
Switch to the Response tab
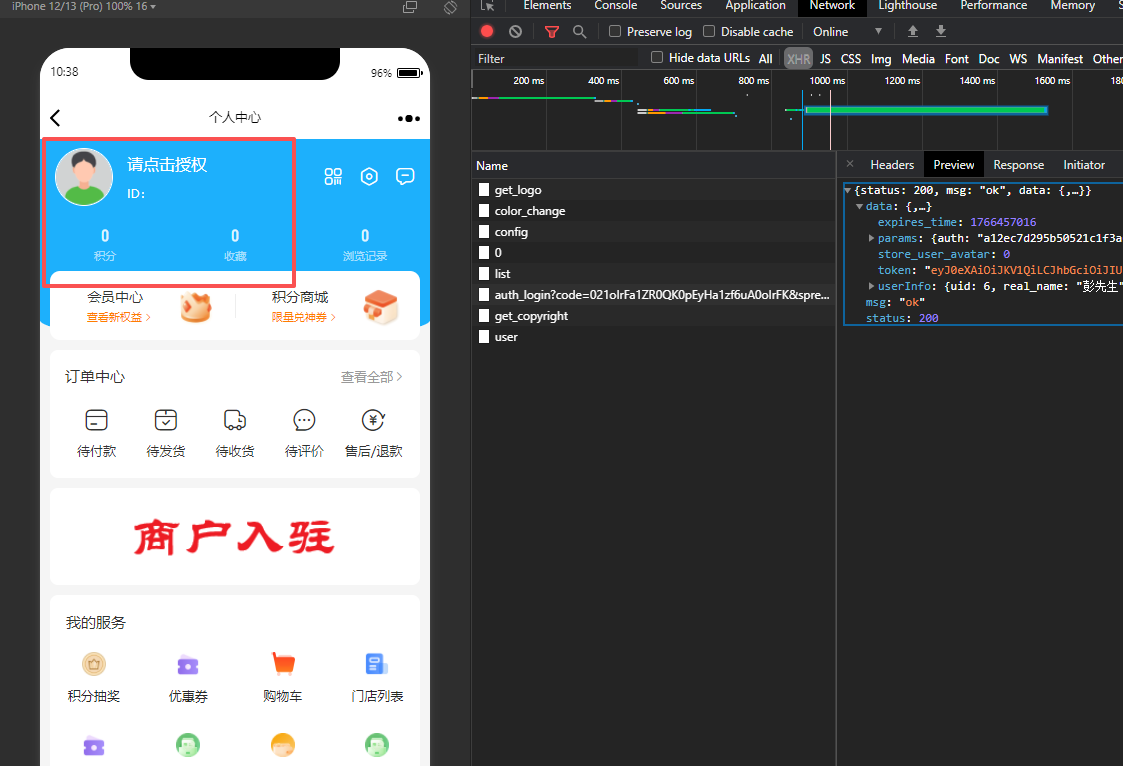(1018, 165)
